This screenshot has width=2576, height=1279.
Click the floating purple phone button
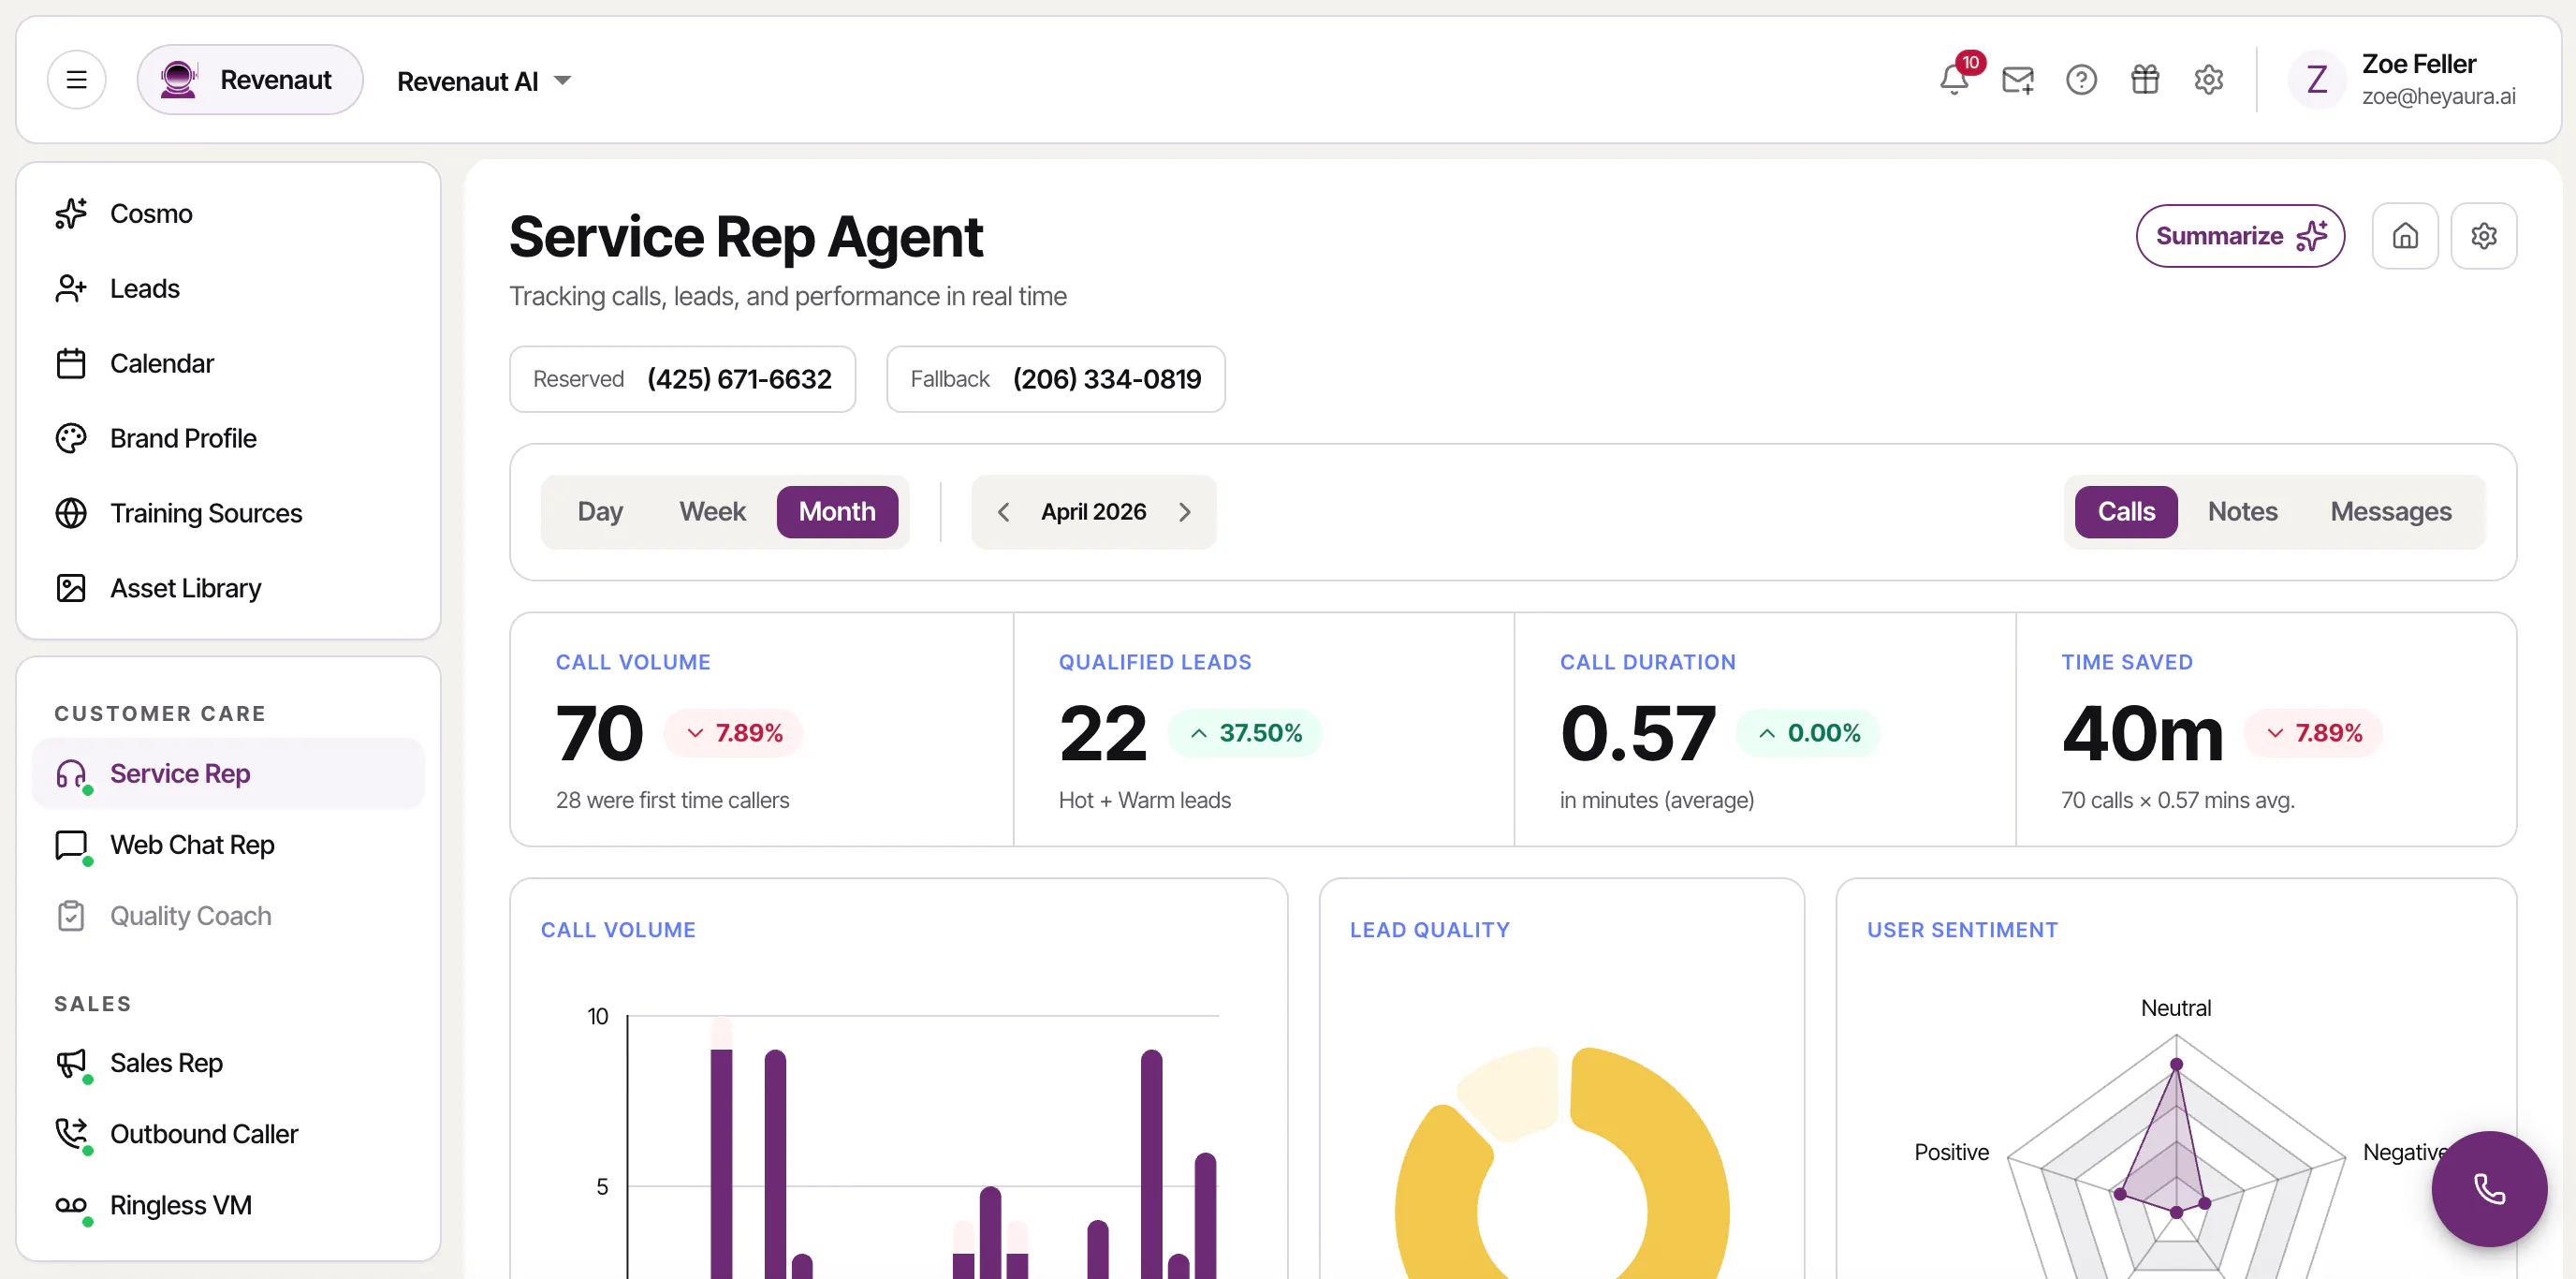point(2489,1188)
